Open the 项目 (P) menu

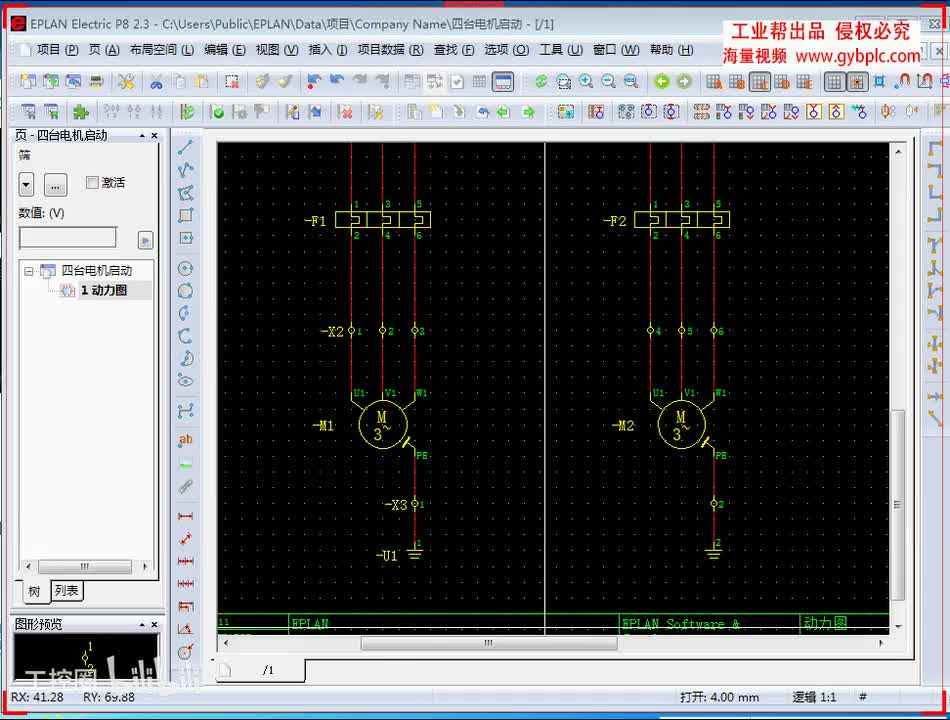pyautogui.click(x=58, y=50)
